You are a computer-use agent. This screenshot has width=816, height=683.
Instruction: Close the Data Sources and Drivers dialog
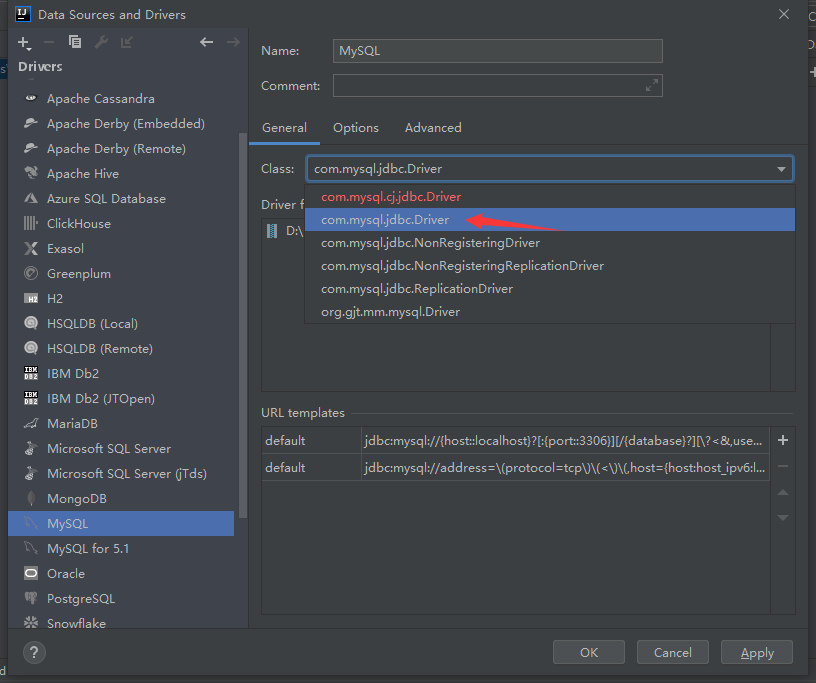pyautogui.click(x=784, y=14)
